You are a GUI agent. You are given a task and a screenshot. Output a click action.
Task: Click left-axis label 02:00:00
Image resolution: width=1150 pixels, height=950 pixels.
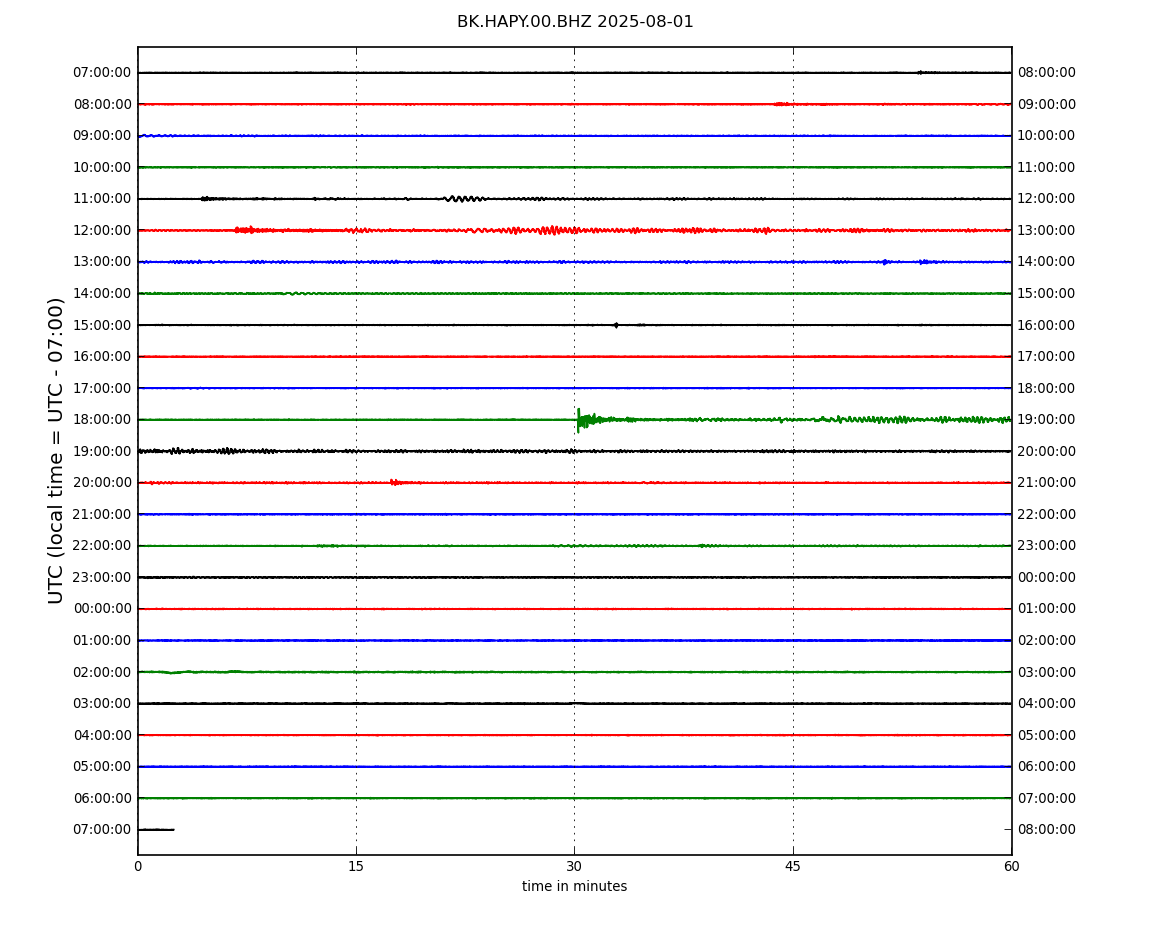point(102,672)
